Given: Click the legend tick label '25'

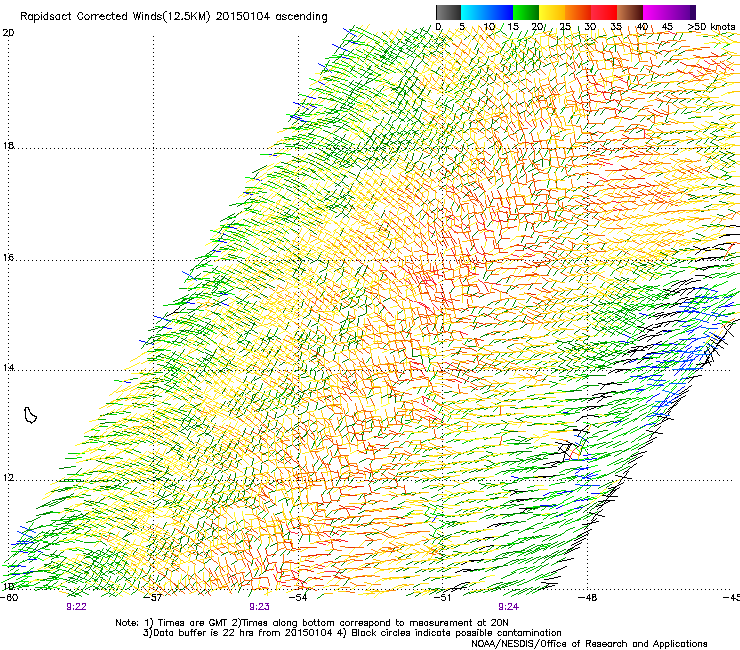Looking at the screenshot, I should (565, 27).
